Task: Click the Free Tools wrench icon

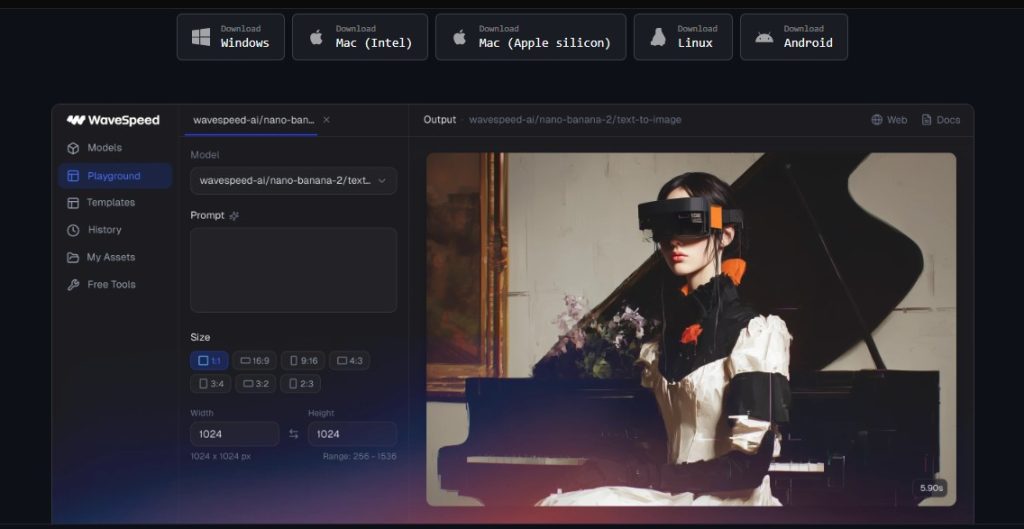Action: coord(73,285)
